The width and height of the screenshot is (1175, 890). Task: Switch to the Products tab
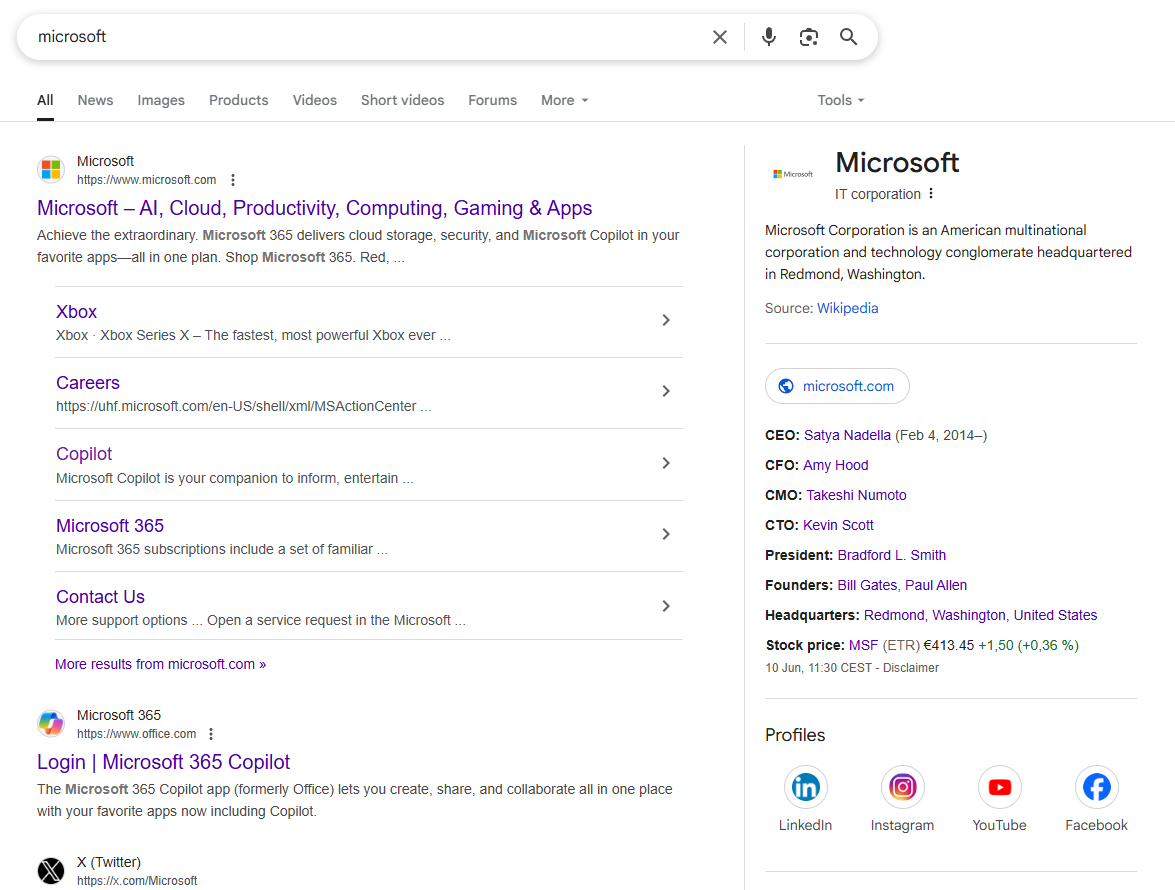(238, 100)
